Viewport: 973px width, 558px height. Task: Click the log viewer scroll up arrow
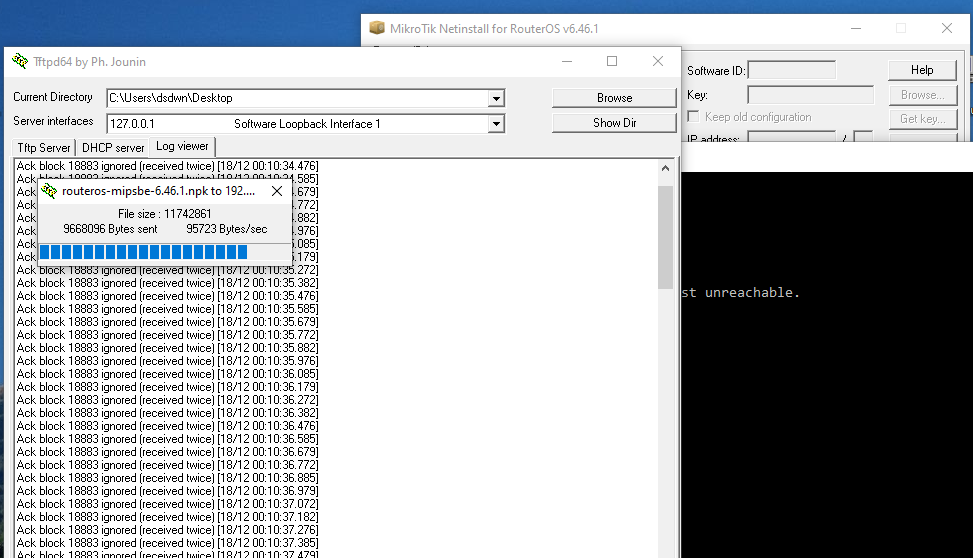tap(665, 168)
